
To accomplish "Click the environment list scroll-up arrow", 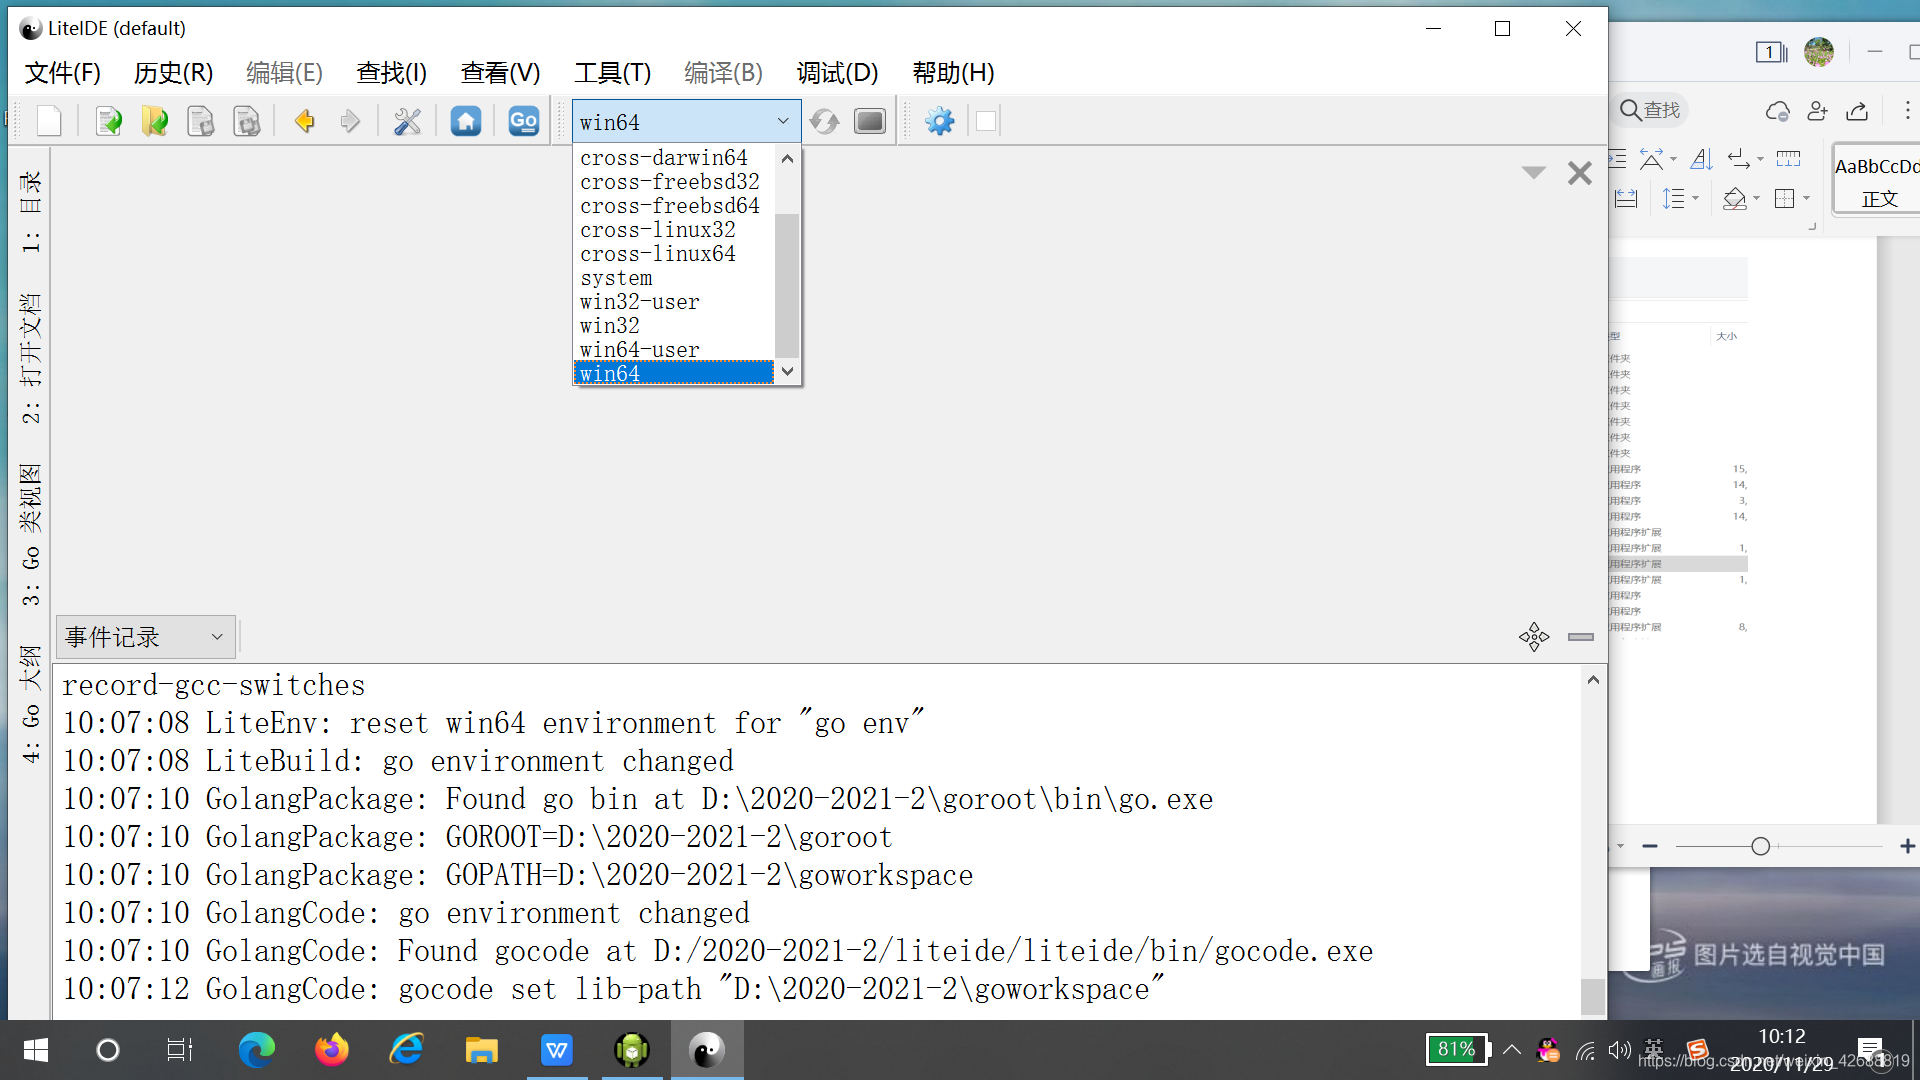I will (x=787, y=158).
